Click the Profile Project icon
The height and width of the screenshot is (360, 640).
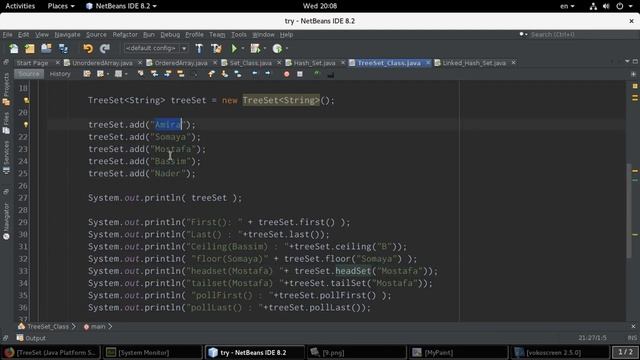(x=277, y=49)
